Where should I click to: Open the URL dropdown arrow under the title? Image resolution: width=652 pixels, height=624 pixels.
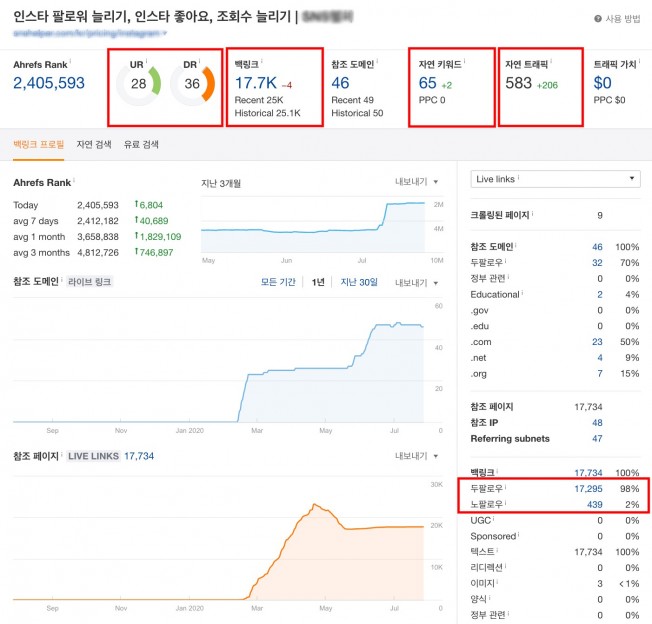(x=165, y=33)
